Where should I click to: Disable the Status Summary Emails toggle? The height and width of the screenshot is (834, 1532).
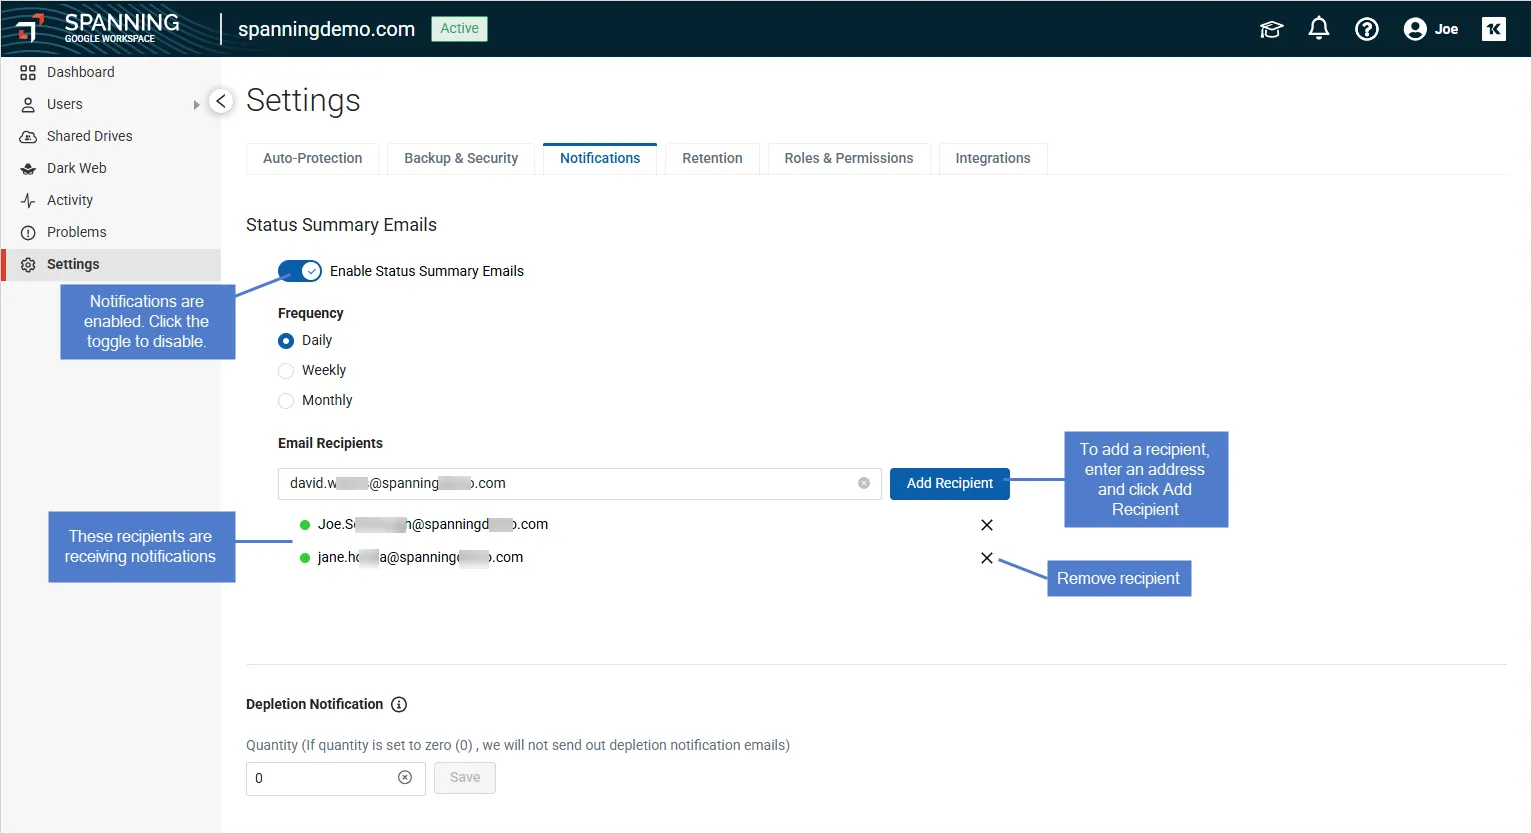[x=300, y=271]
